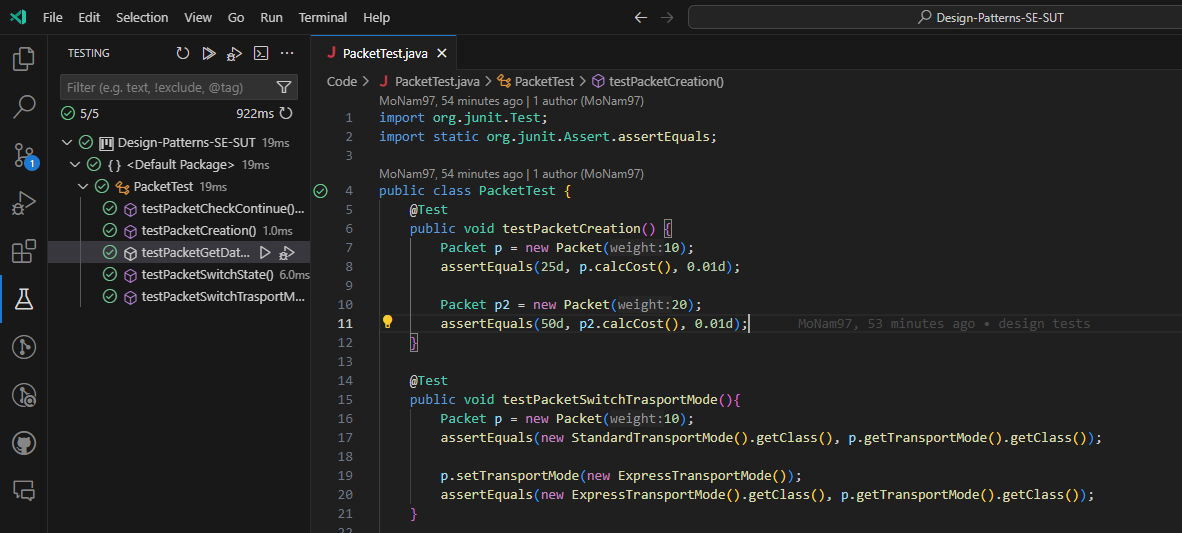This screenshot has width=1182, height=533.
Task: Select the Testing flask icon
Action: click(24, 299)
